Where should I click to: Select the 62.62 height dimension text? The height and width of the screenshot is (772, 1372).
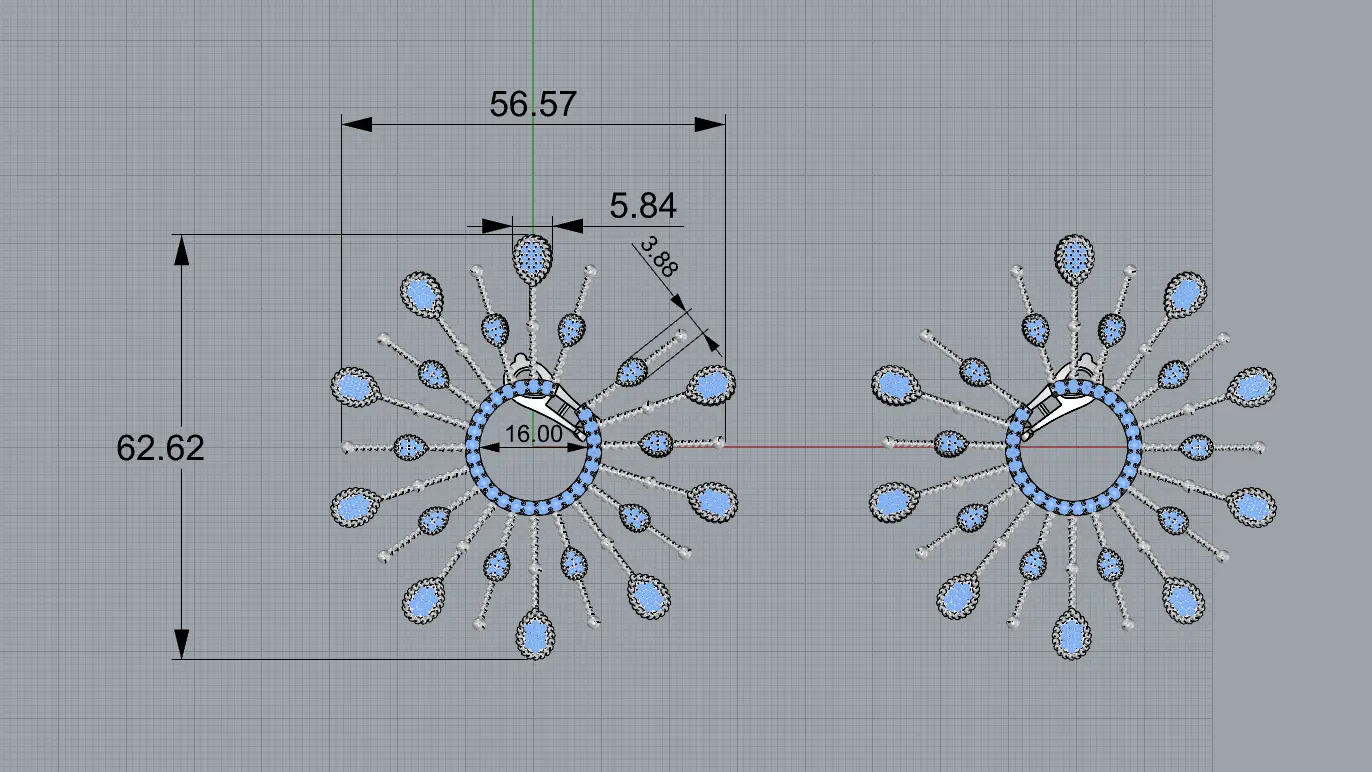[x=160, y=448]
